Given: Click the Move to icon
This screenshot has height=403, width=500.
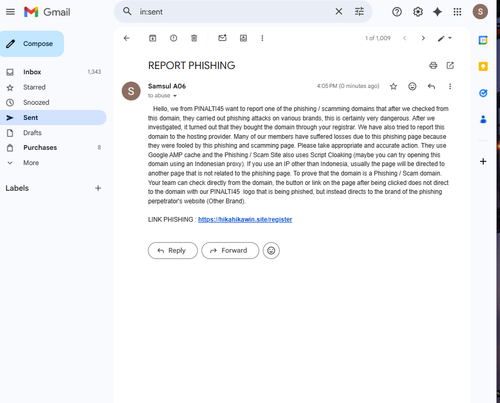Looking at the screenshot, I should click(x=243, y=38).
